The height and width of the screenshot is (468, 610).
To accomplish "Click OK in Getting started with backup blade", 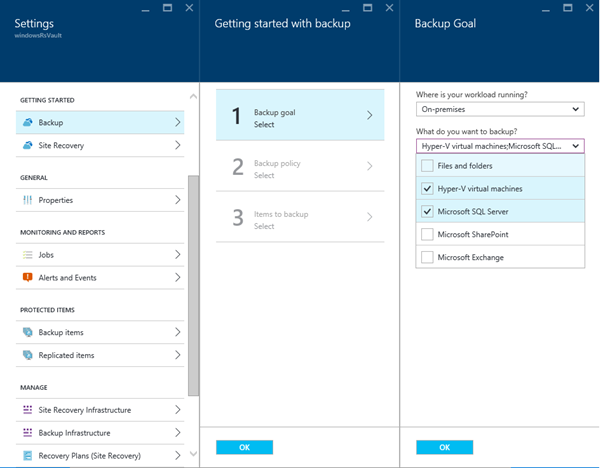I will point(244,447).
